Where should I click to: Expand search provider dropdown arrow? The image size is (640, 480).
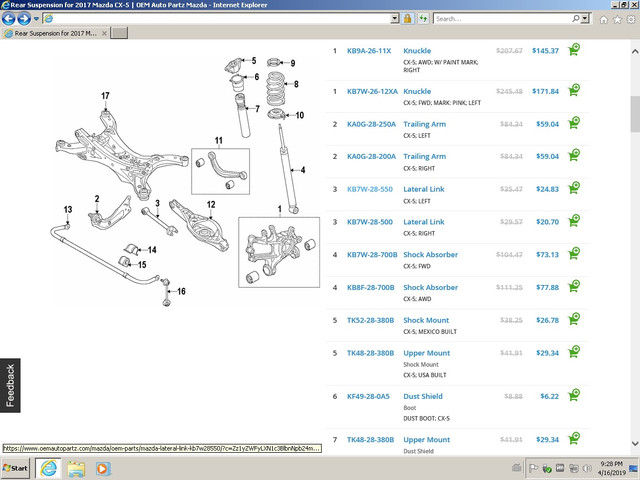[x=585, y=18]
